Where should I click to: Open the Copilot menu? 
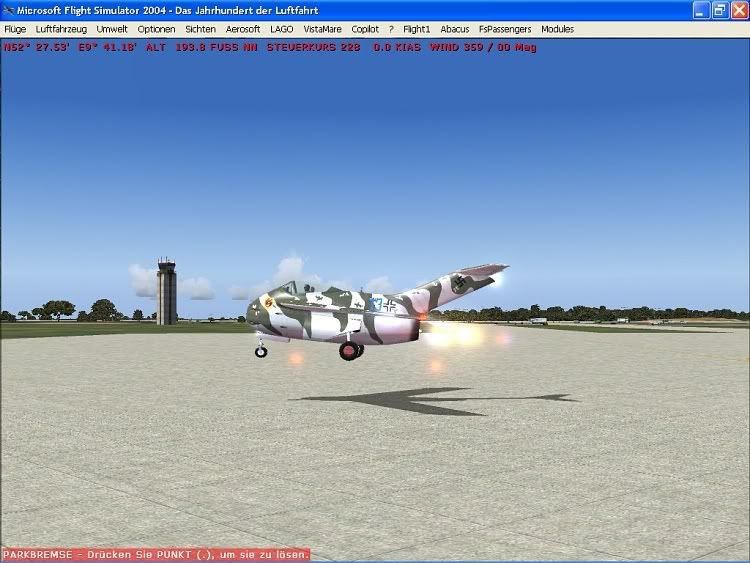click(365, 29)
